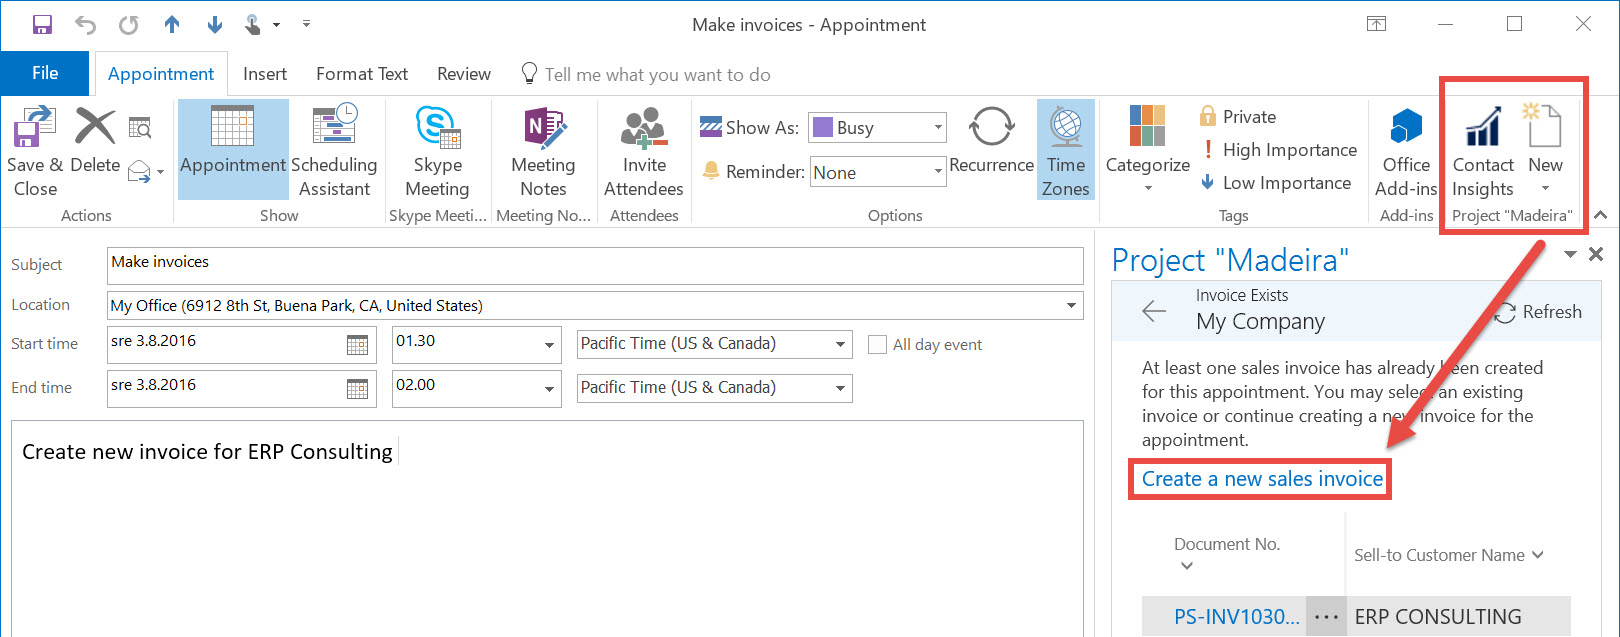Open the Reminder dropdown
Viewport: 1620px width, 637px height.
tap(938, 172)
